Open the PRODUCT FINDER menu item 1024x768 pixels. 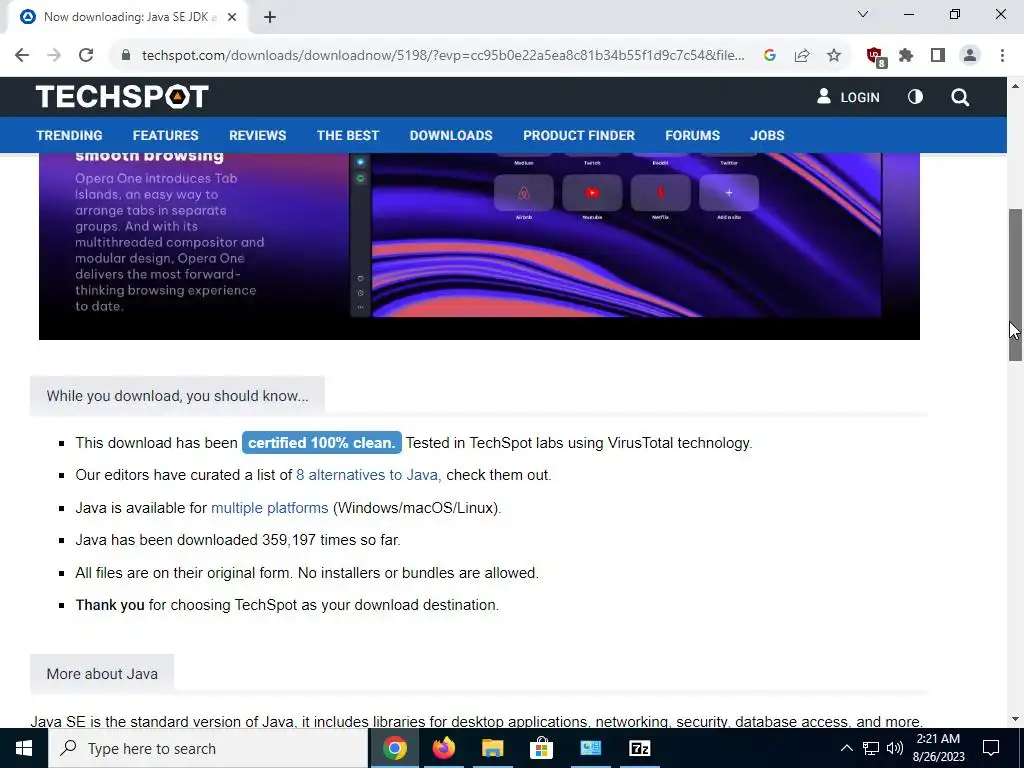point(579,135)
